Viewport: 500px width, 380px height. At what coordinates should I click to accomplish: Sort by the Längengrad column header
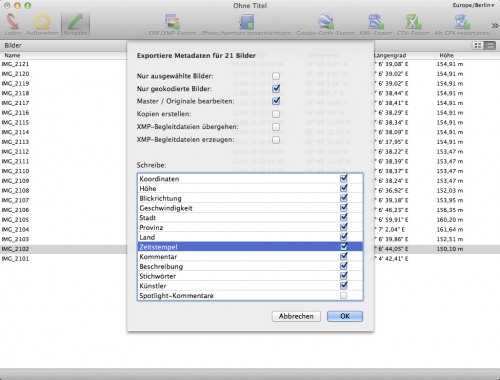[x=390, y=55]
